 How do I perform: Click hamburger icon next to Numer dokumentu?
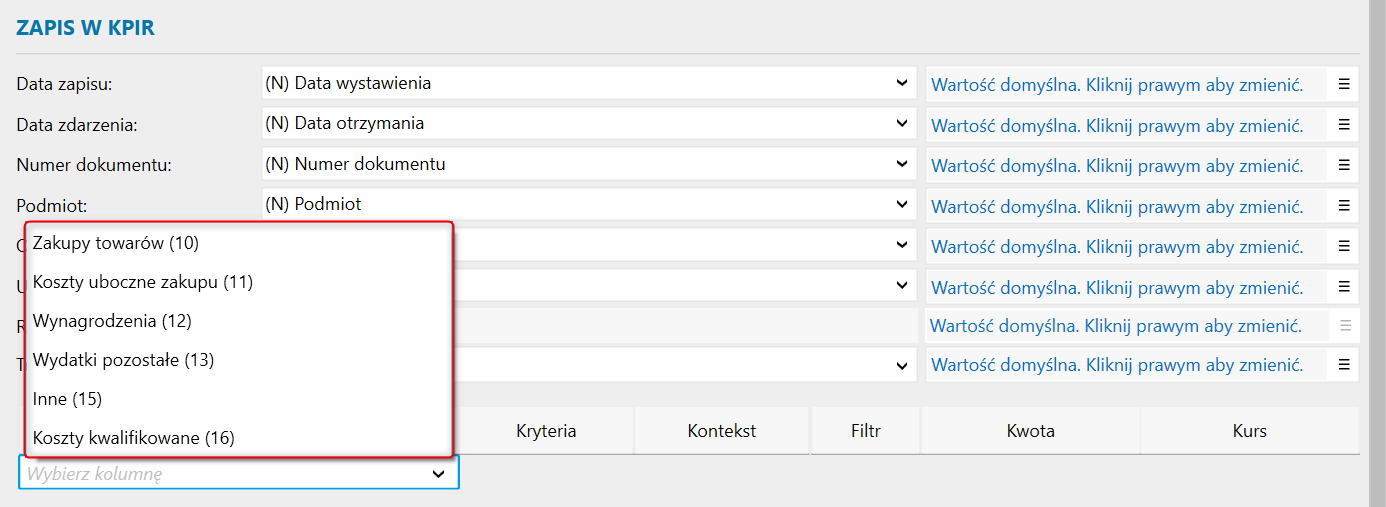tap(1344, 165)
